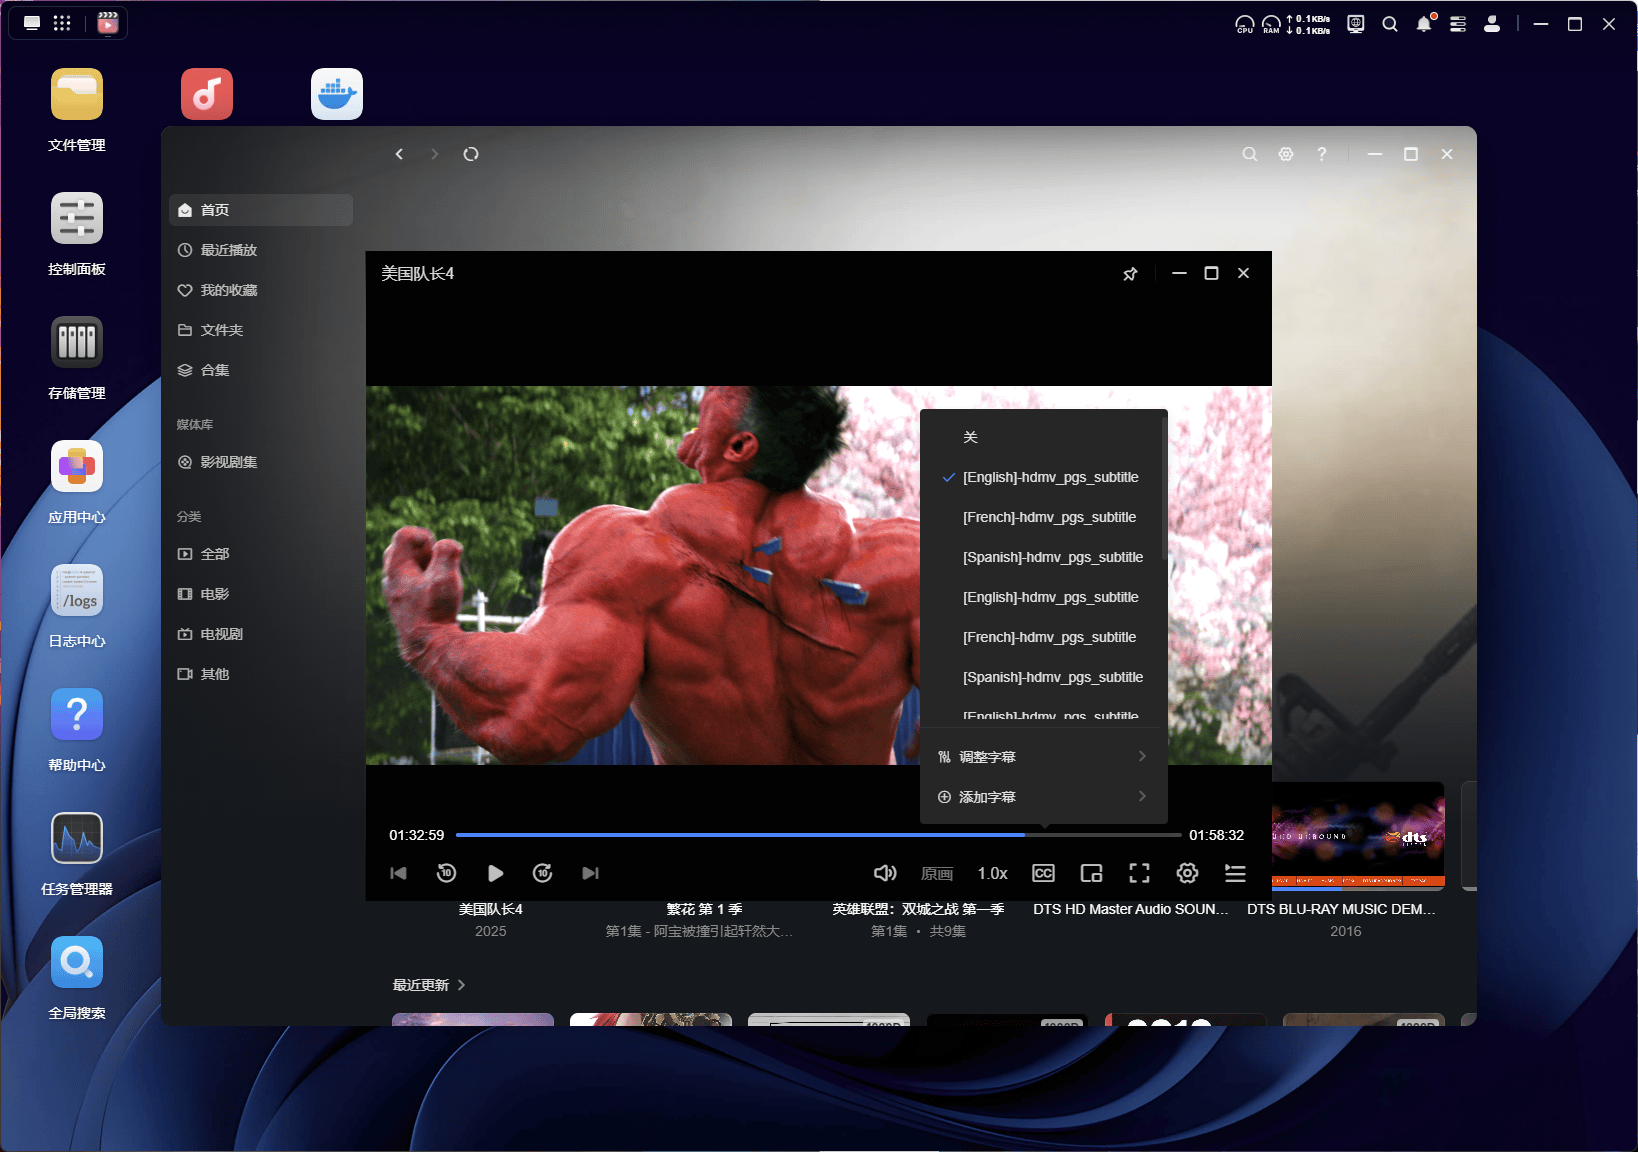Open the player settings gear
This screenshot has height=1152, width=1638.
pyautogui.click(x=1187, y=873)
